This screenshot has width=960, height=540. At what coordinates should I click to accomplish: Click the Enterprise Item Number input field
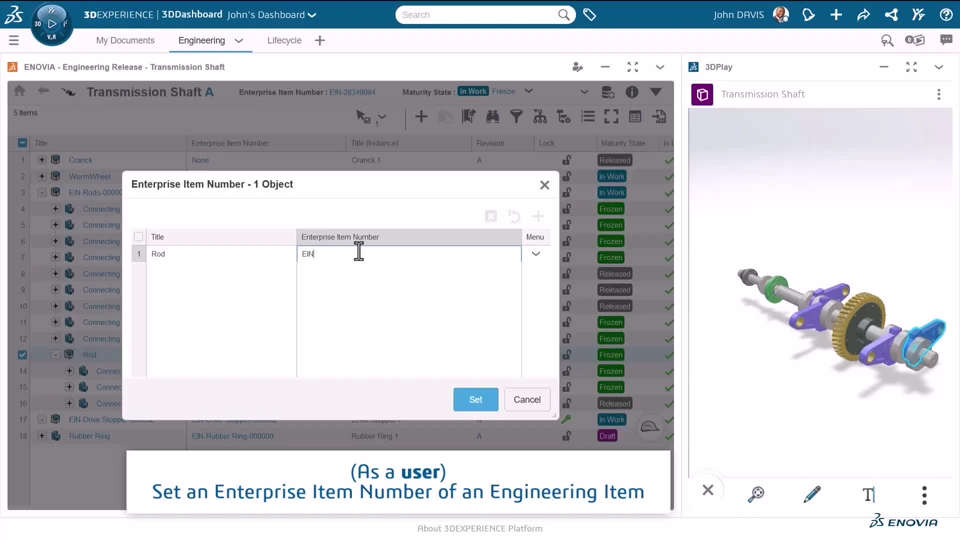[x=409, y=253]
